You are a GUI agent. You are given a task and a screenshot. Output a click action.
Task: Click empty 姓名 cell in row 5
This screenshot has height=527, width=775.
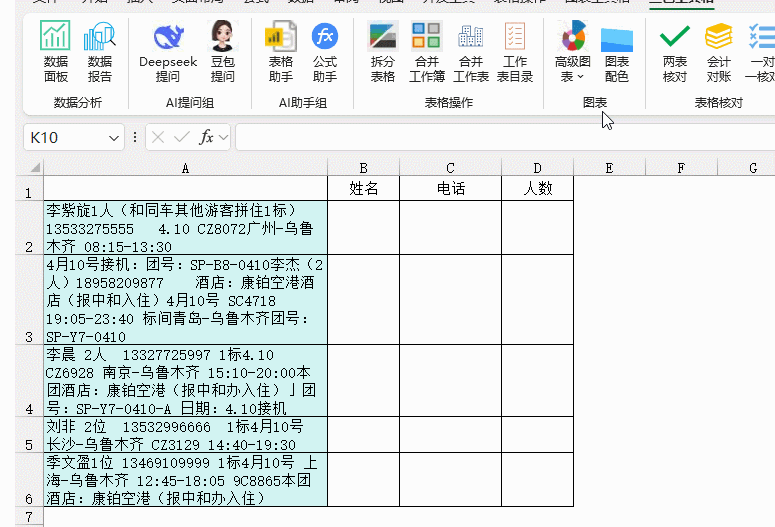click(x=363, y=435)
